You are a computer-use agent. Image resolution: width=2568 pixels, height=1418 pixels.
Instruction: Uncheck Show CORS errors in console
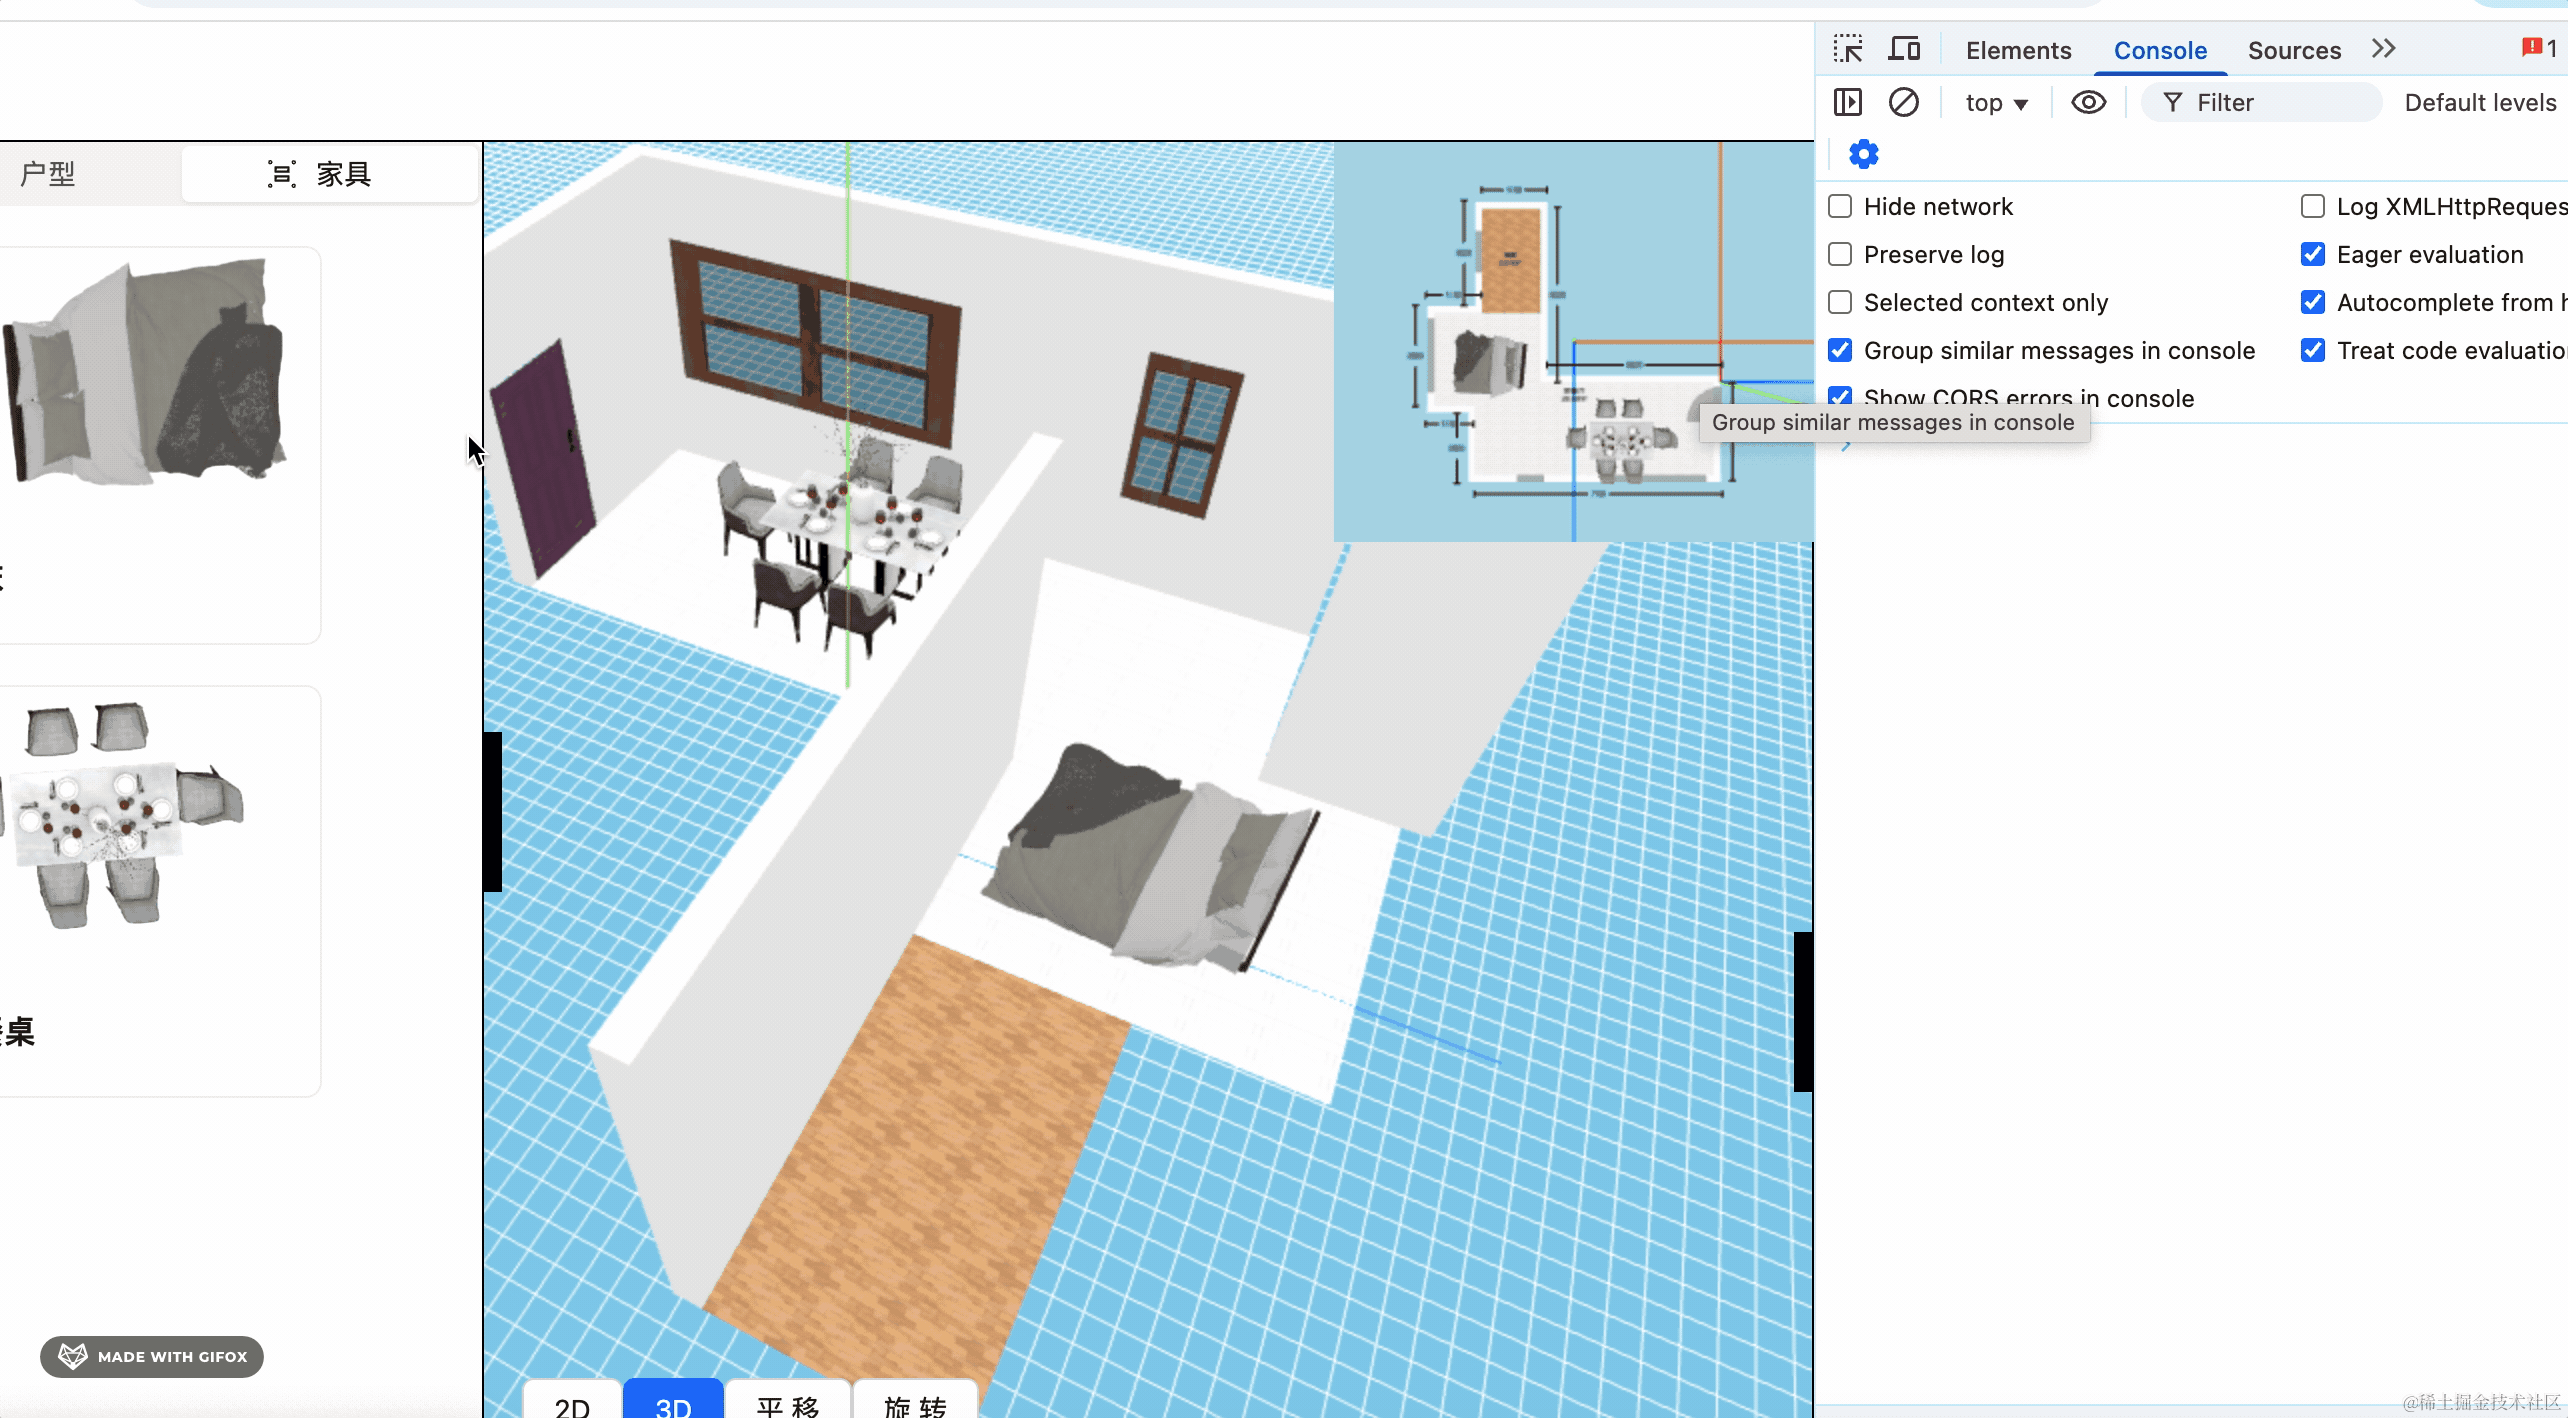pyautogui.click(x=1840, y=395)
